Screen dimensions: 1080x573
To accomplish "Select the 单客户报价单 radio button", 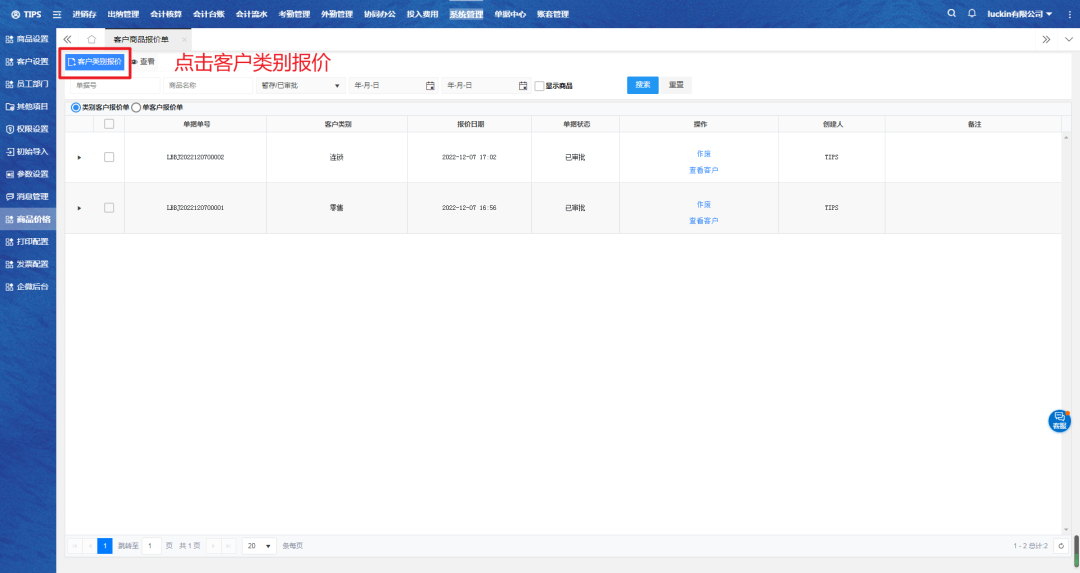I will [136, 107].
